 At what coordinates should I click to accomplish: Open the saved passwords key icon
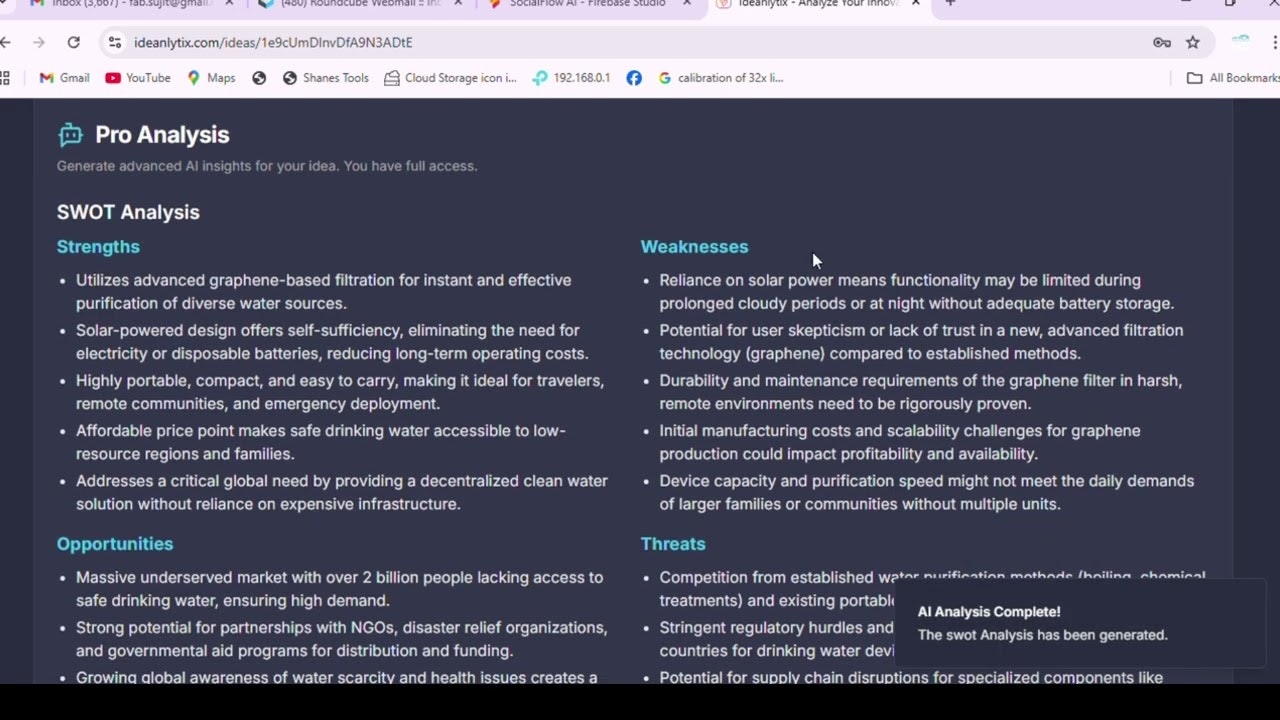coord(1161,42)
